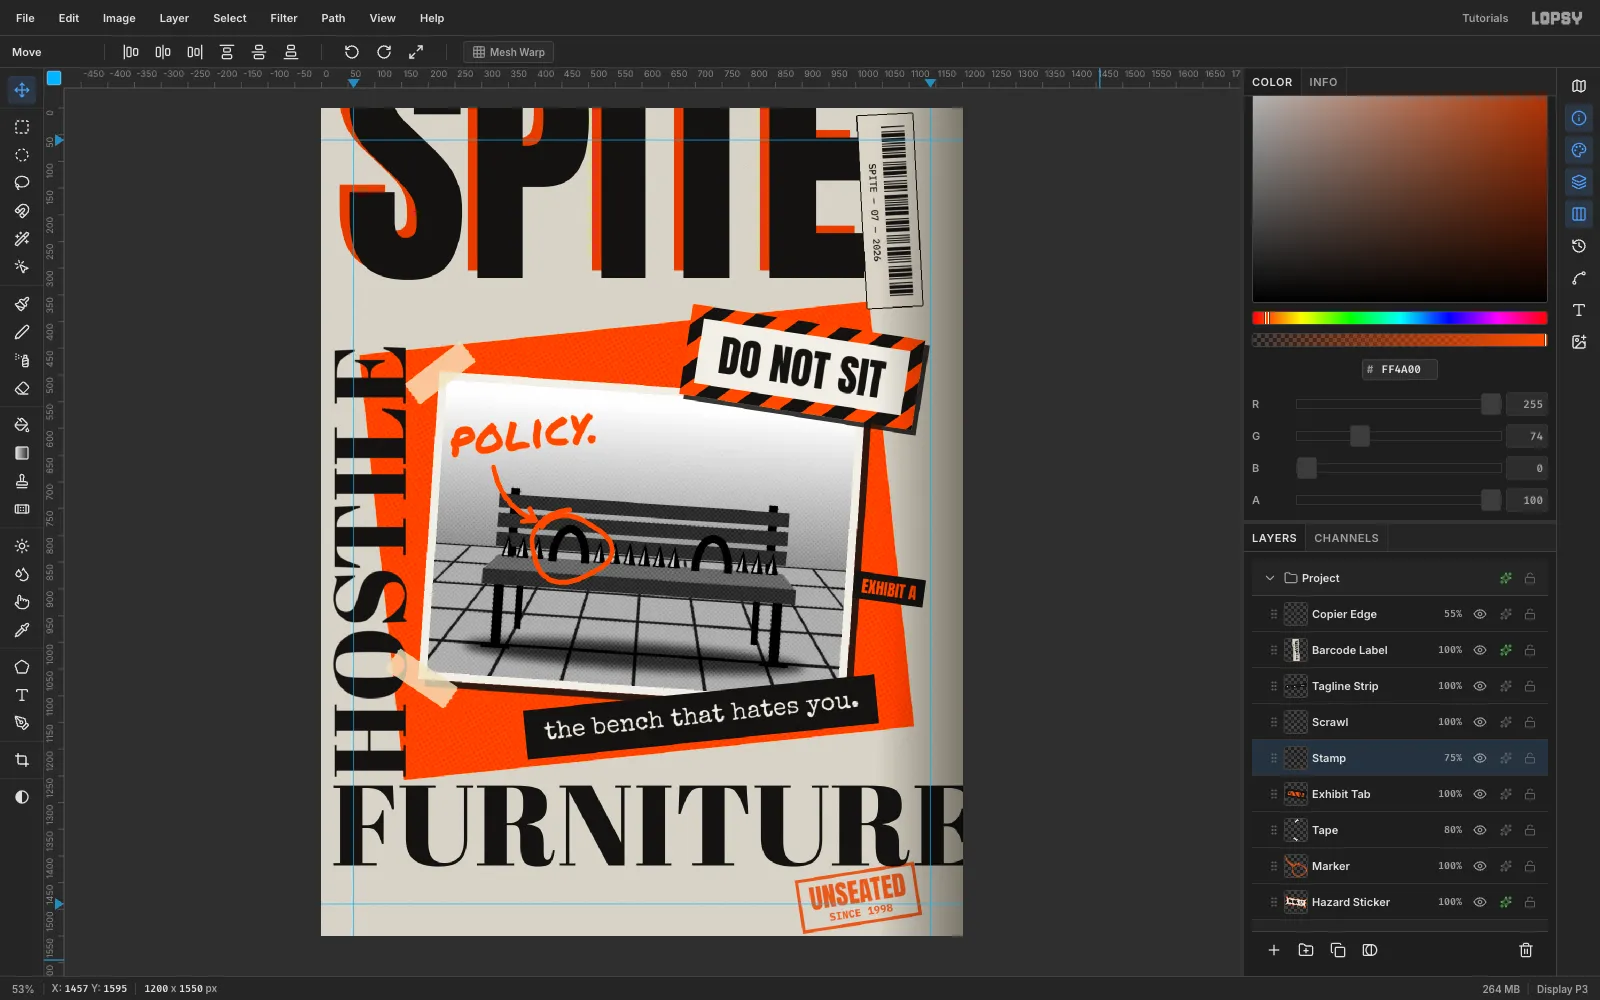Switch to the Channels tab

click(x=1346, y=538)
